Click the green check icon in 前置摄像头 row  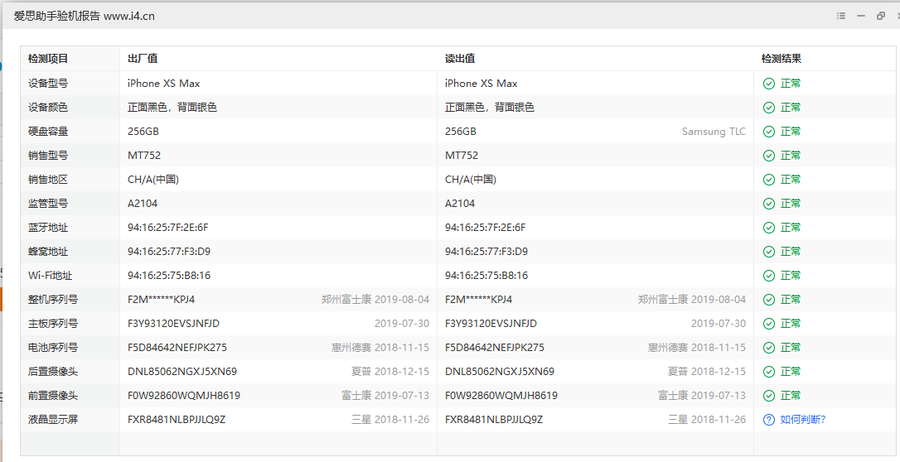pyautogui.click(x=769, y=396)
